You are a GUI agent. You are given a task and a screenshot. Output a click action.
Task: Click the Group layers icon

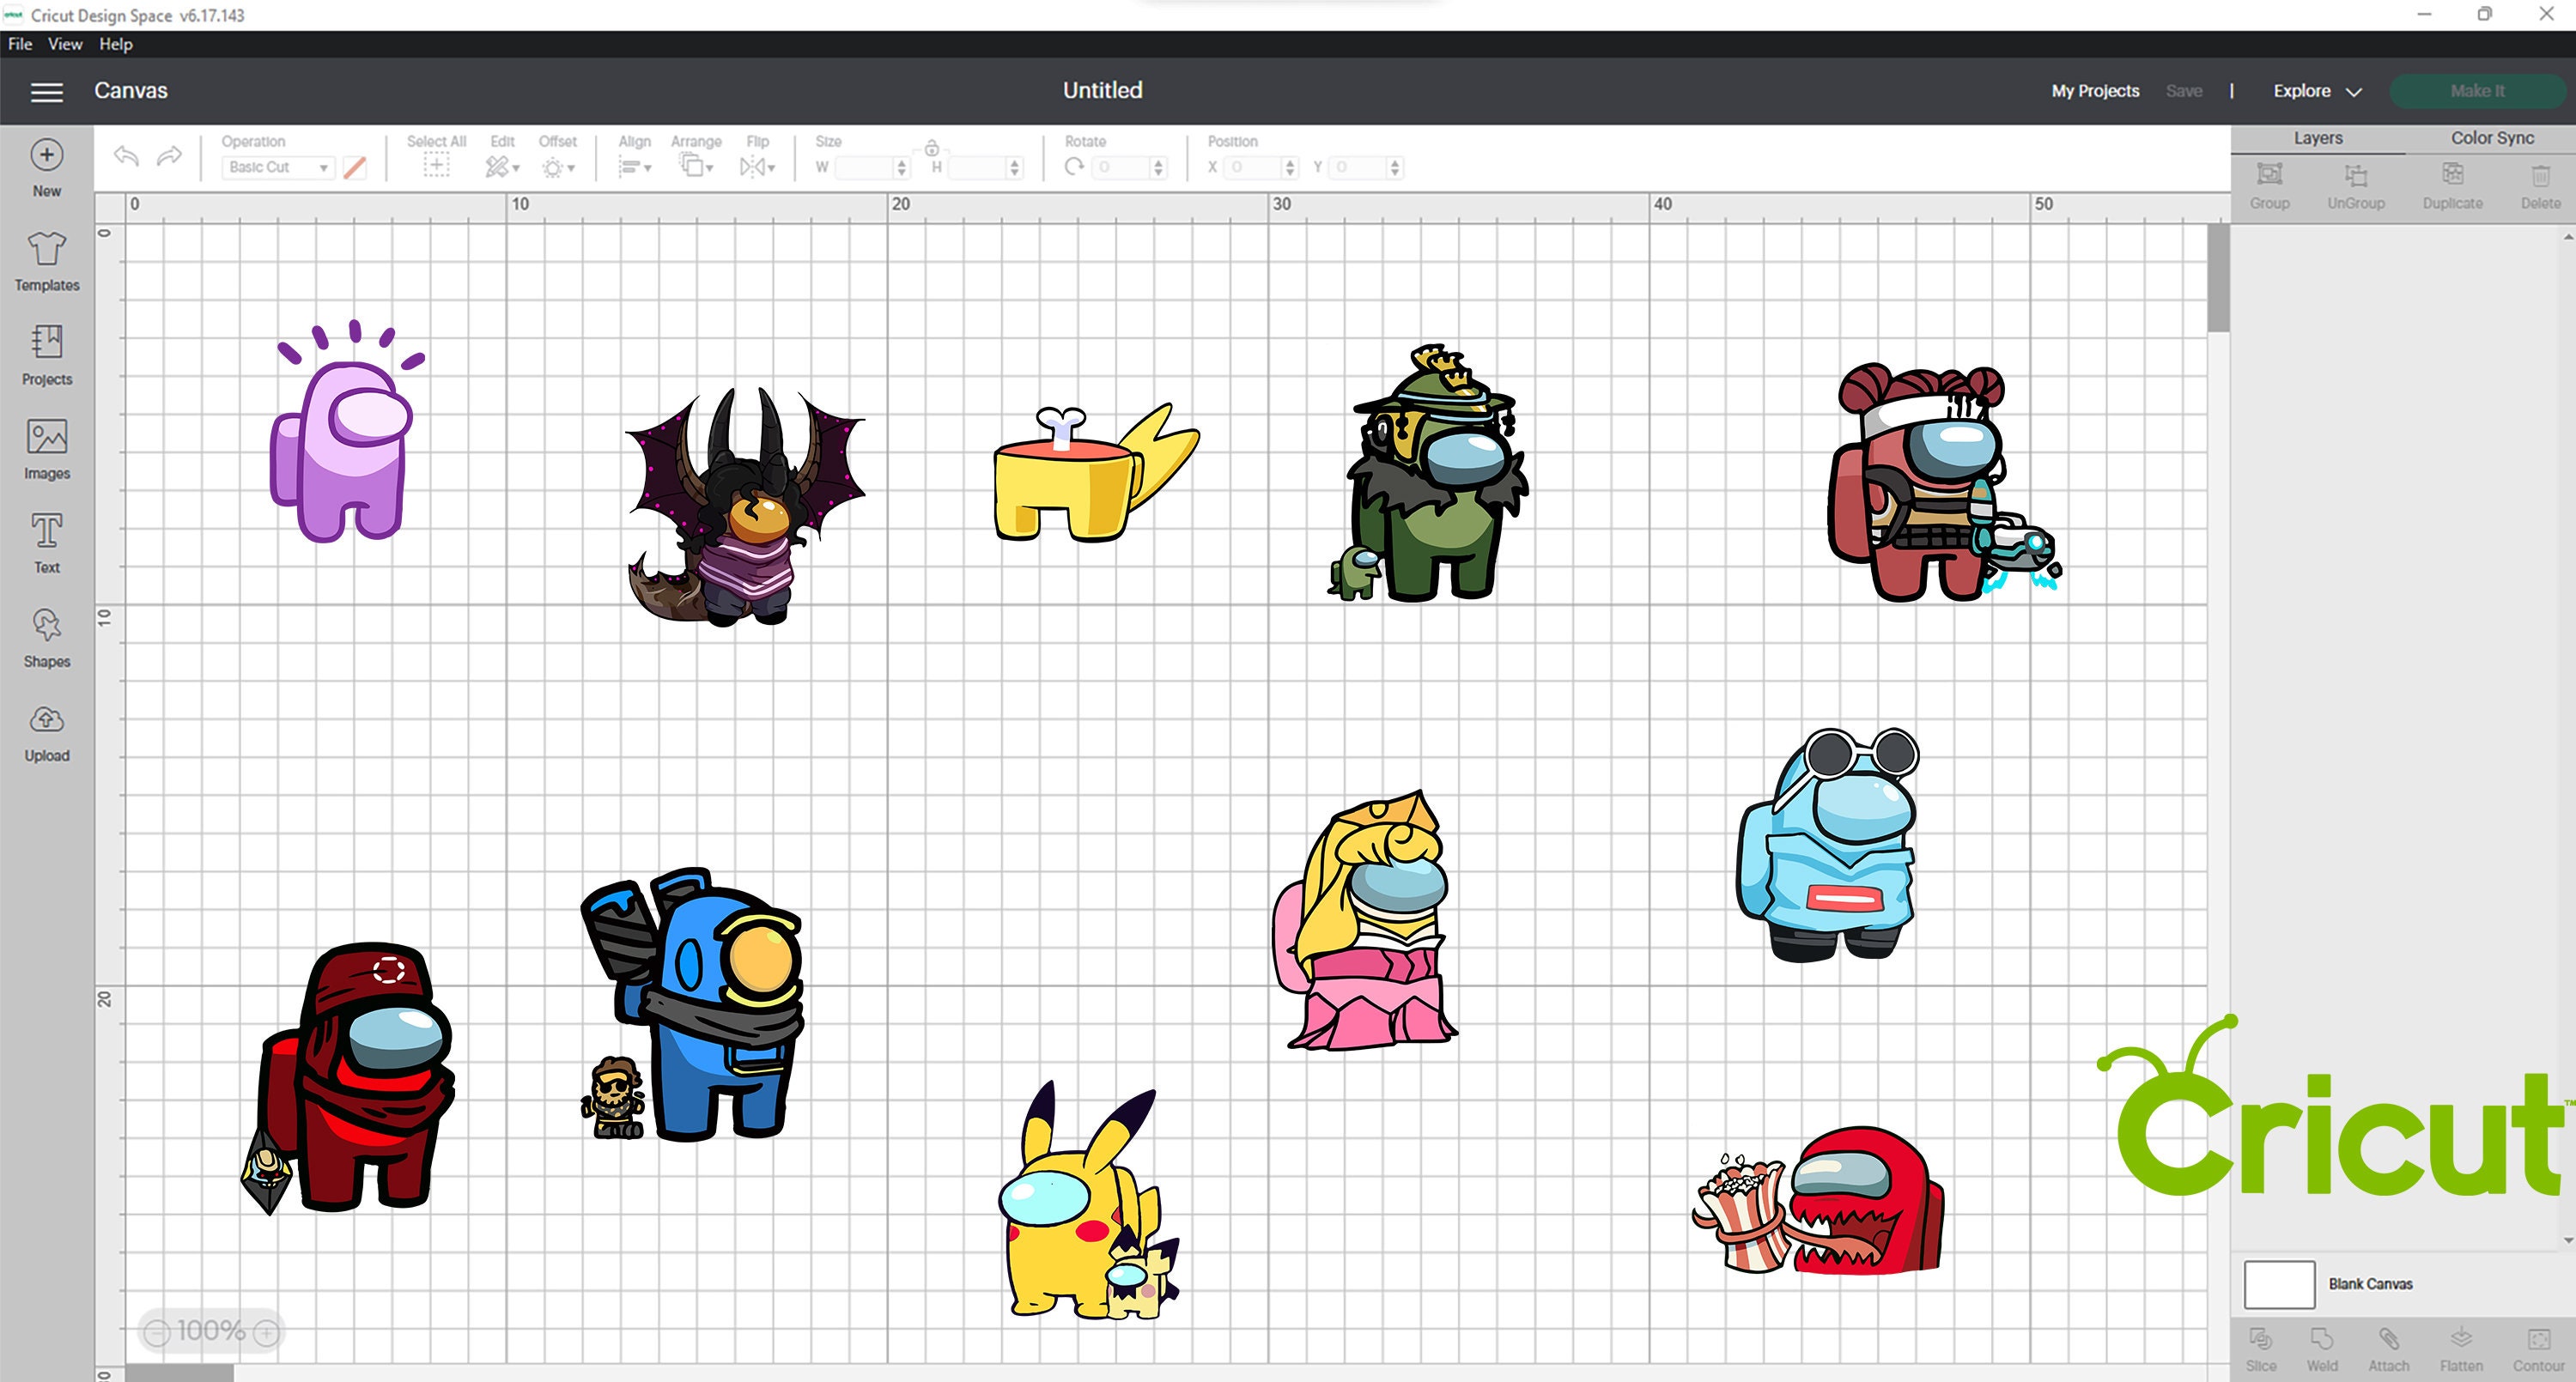tap(2270, 175)
